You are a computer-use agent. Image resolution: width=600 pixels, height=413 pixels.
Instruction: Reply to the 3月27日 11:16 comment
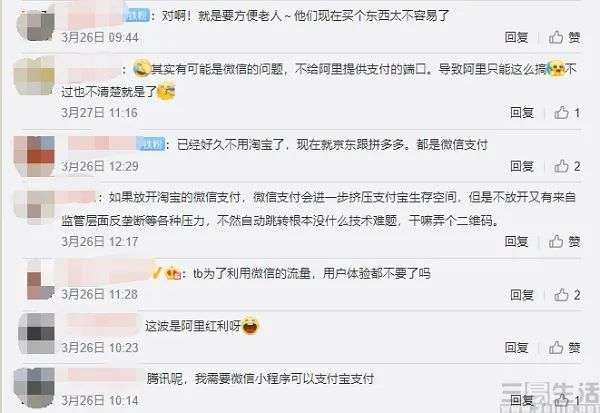pyautogui.click(x=522, y=113)
